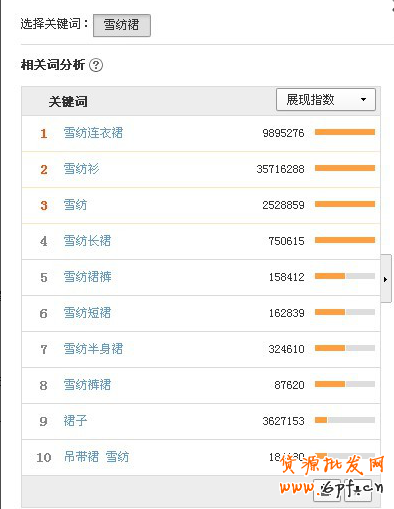394x509 pixels.
Task: Open the 雪纺长裙 keyword link
Action: (87, 241)
